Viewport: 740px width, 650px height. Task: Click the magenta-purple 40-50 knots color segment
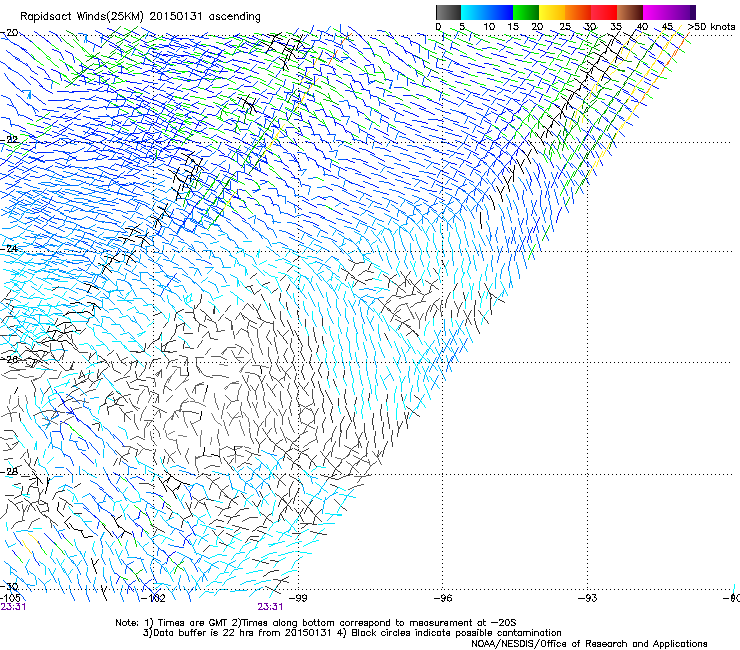click(669, 12)
